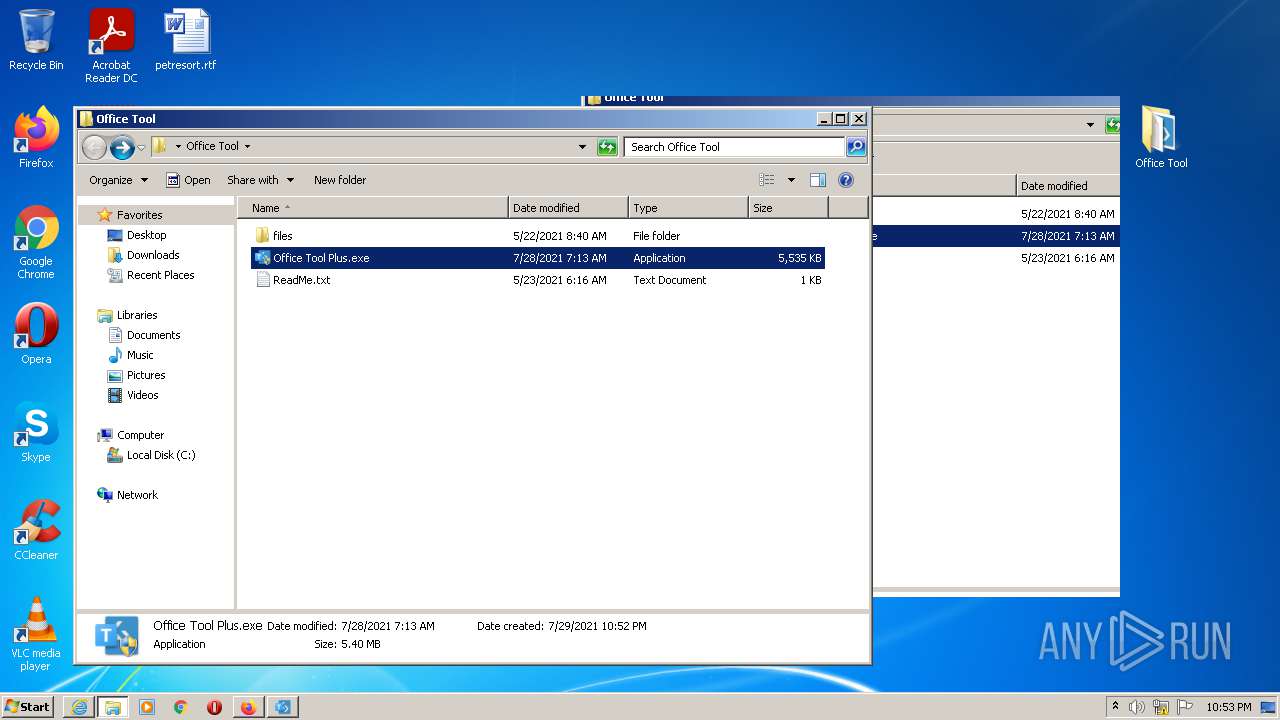Open Pictures library
The image size is (1280, 720).
[146, 375]
